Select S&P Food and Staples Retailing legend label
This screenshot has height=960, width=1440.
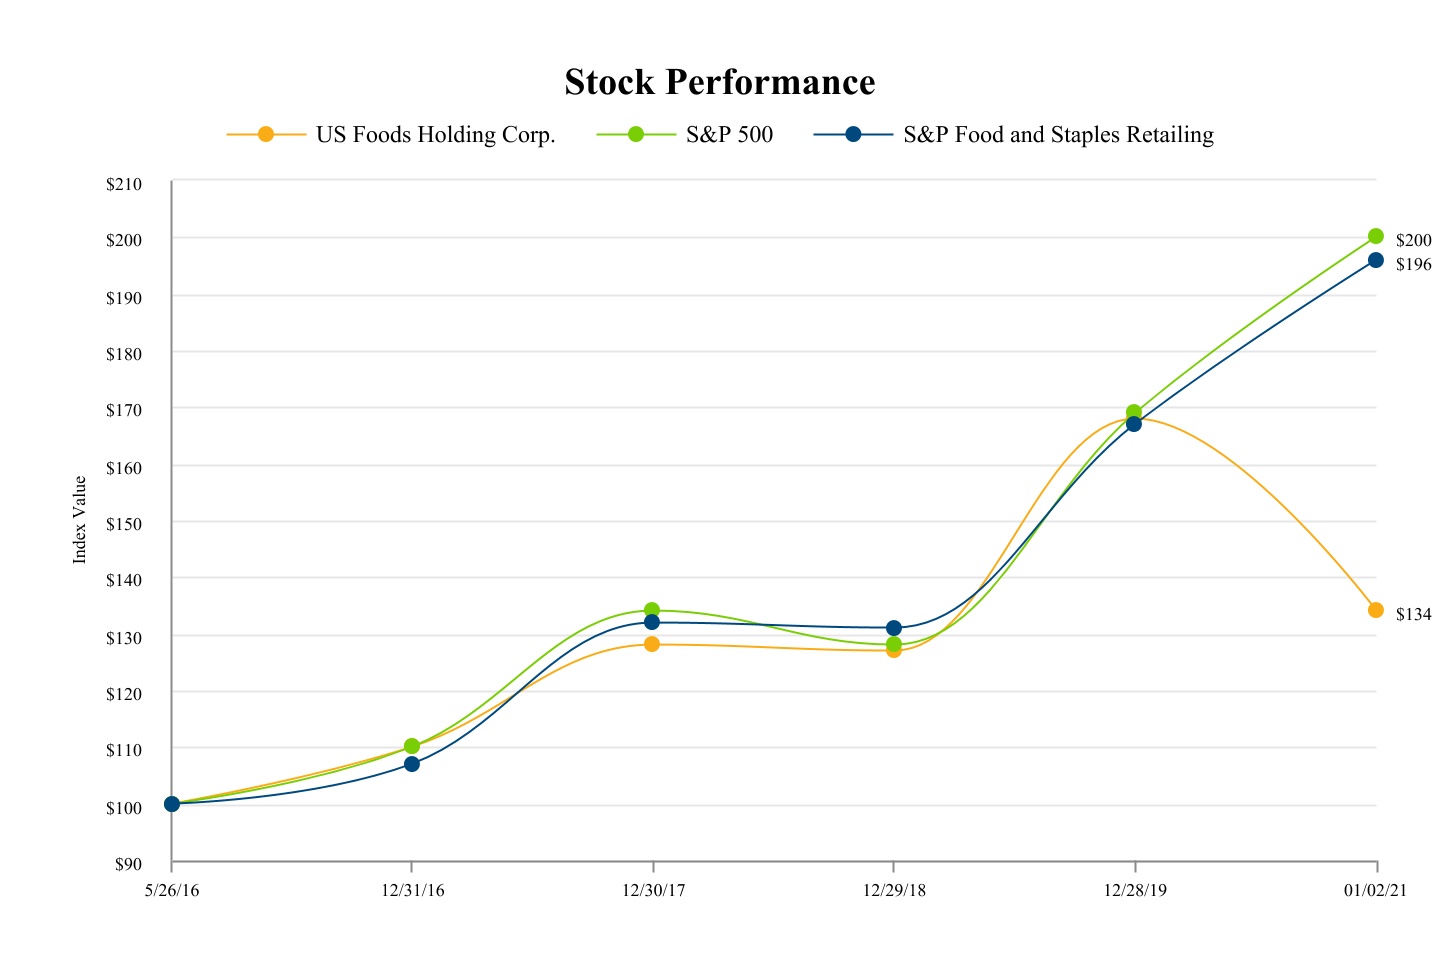pyautogui.click(x=1058, y=135)
